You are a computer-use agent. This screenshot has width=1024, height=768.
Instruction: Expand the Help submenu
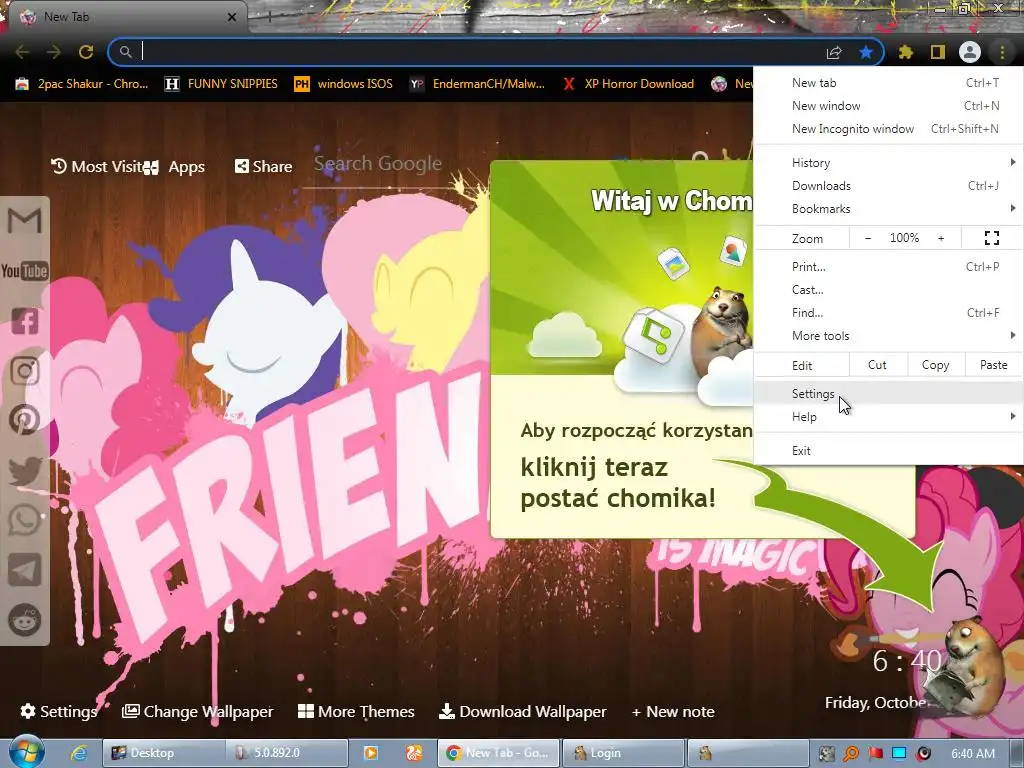tap(888, 417)
